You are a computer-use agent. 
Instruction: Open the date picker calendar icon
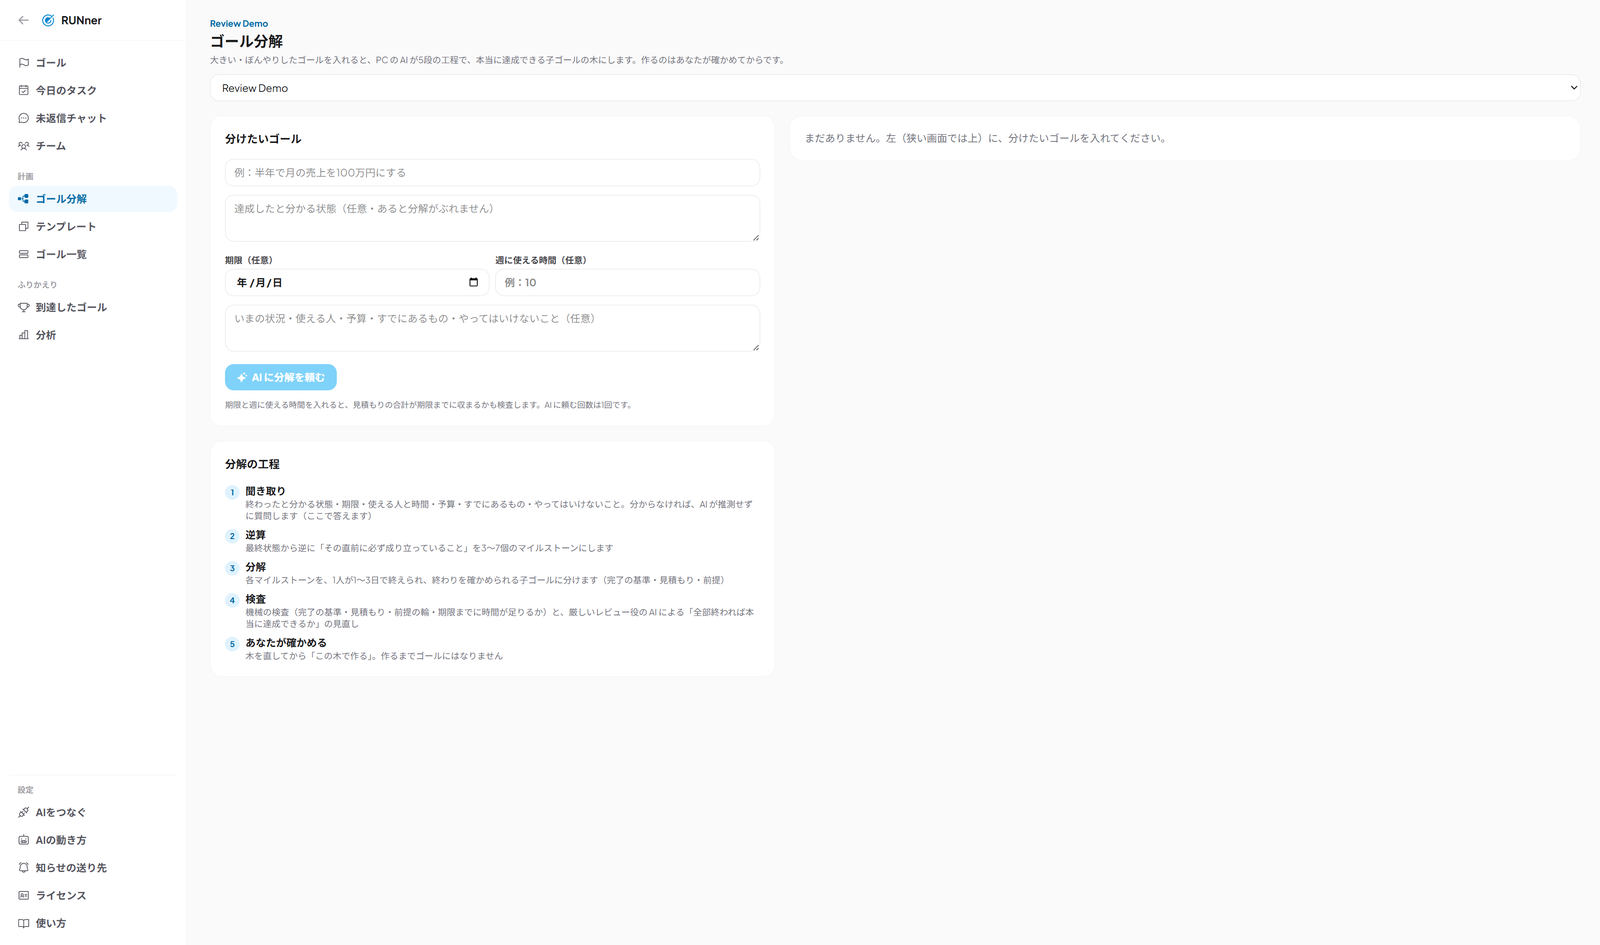[474, 282]
